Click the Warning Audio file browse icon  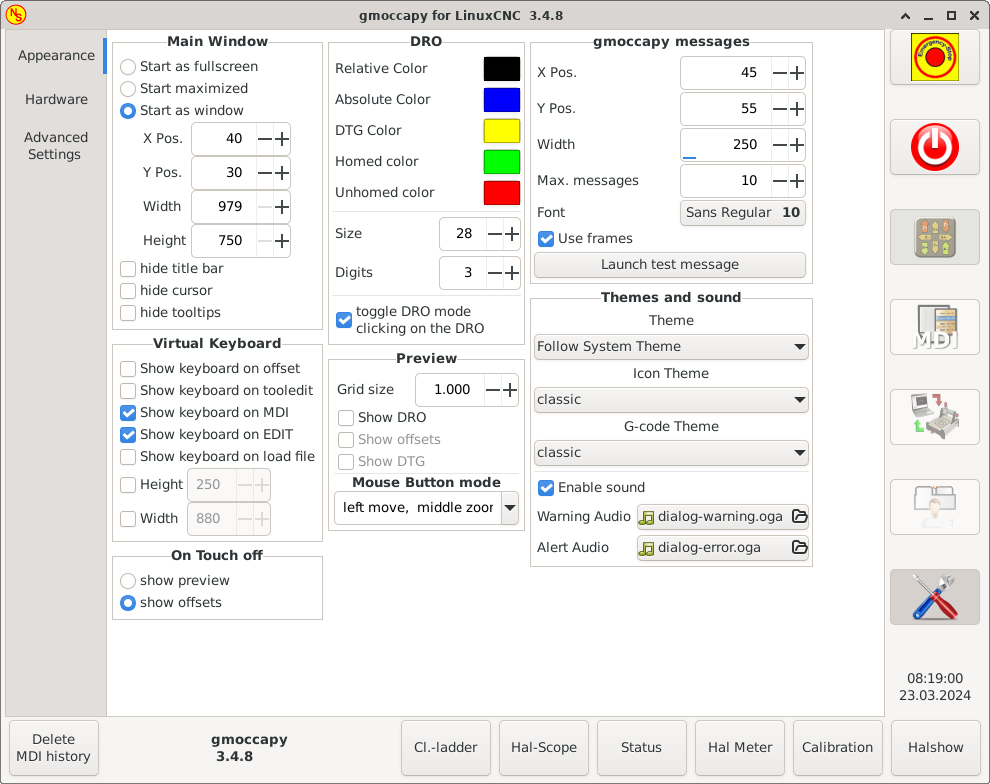point(800,516)
